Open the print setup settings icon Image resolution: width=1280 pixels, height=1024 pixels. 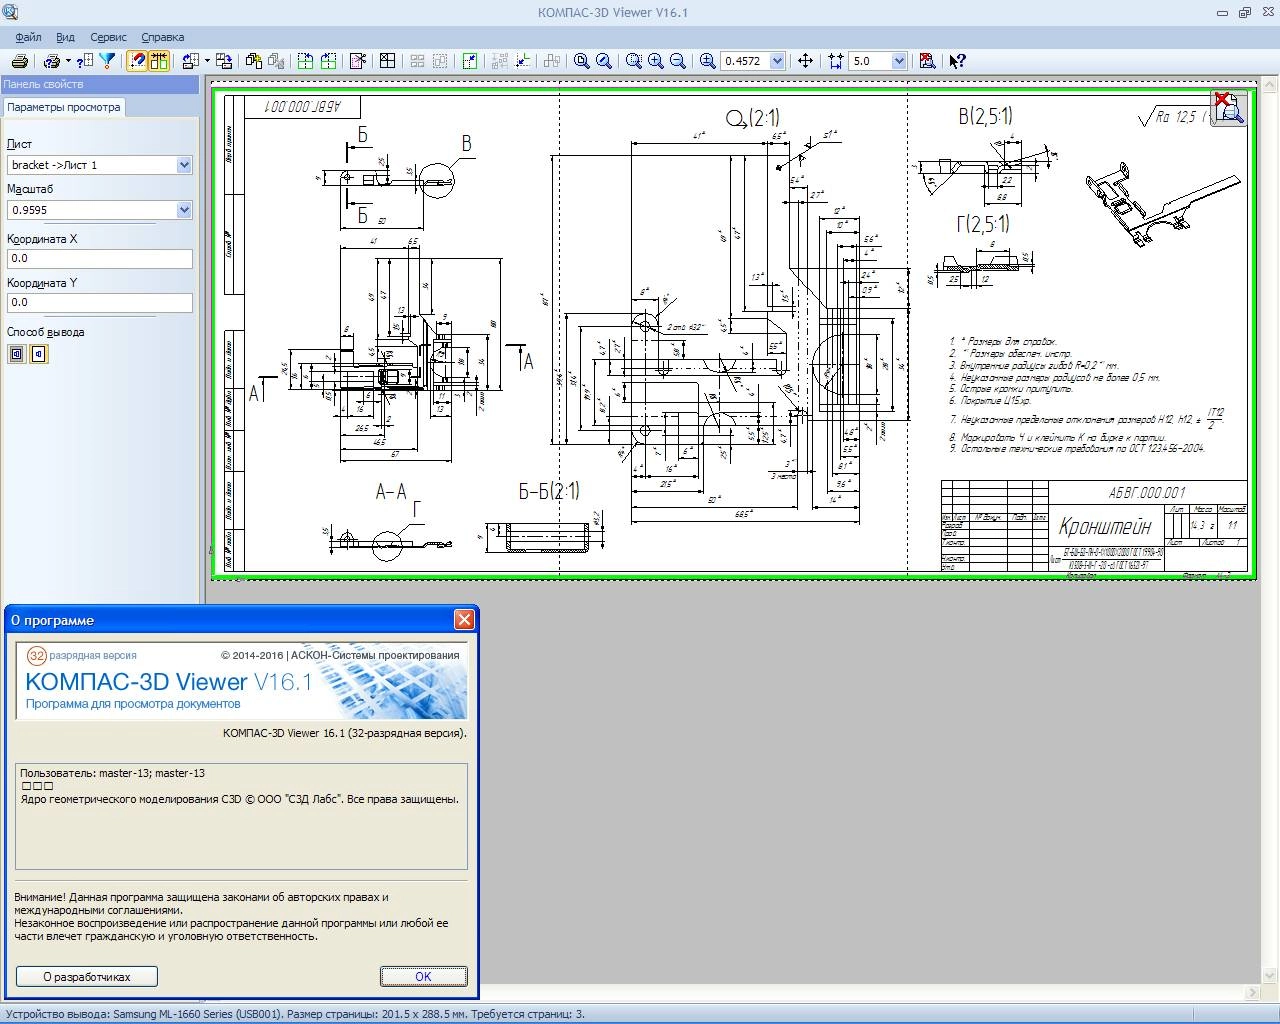pos(52,61)
